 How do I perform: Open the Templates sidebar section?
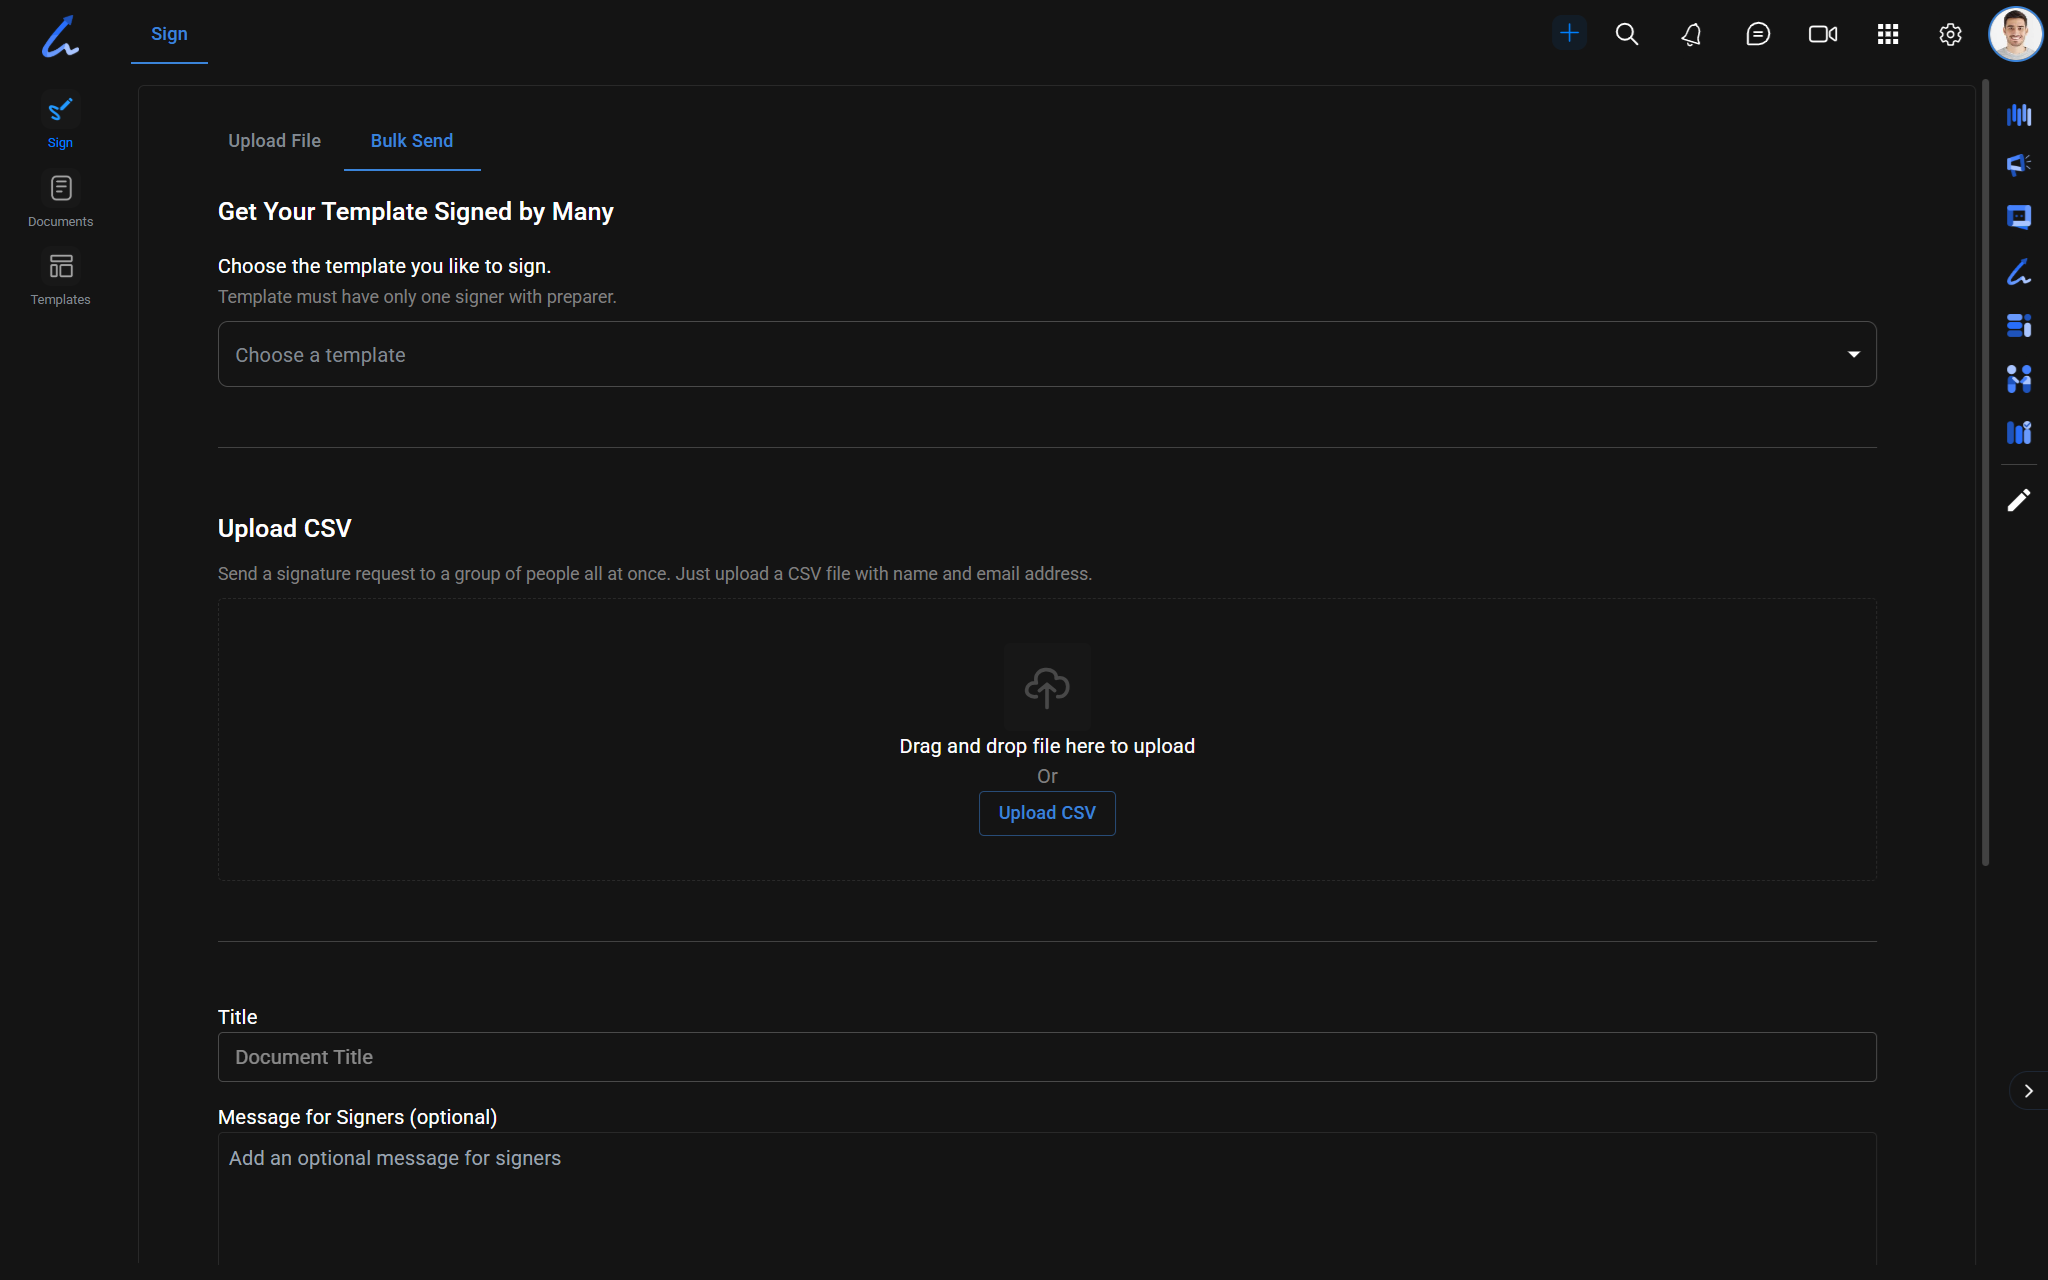tap(60, 278)
